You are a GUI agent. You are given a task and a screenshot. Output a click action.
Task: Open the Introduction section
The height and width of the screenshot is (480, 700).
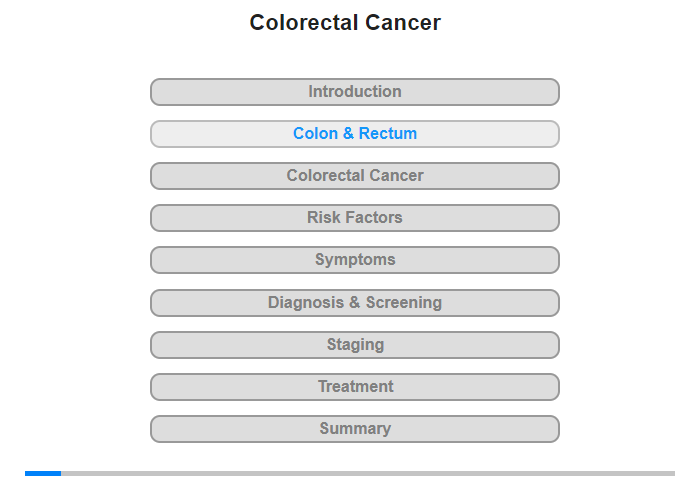click(x=354, y=92)
